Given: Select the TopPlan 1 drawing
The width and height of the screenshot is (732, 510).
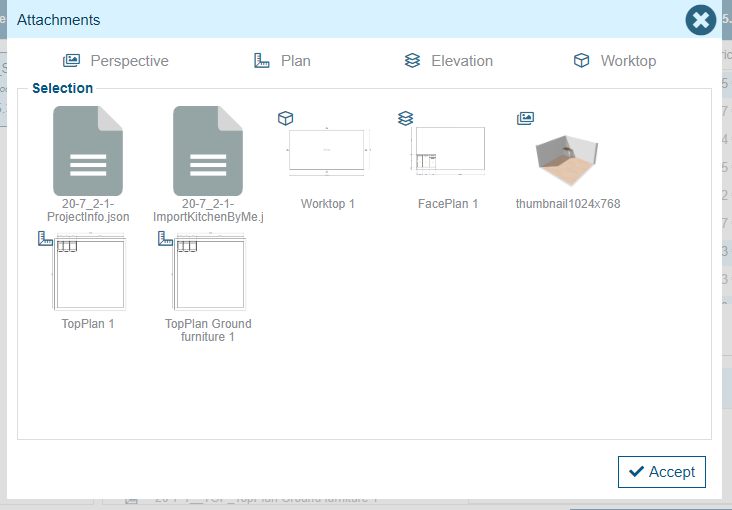Looking at the screenshot, I should 89,273.
